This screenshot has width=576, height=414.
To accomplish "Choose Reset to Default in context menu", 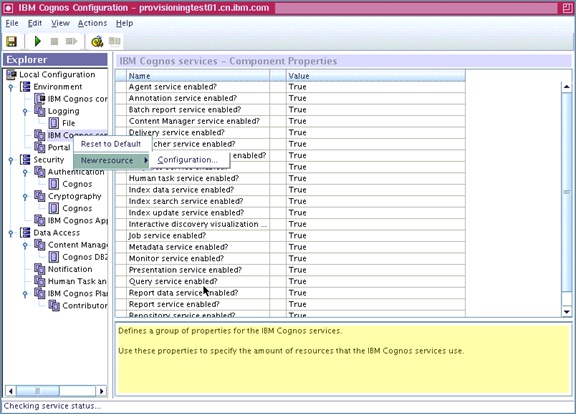I will click(x=111, y=144).
